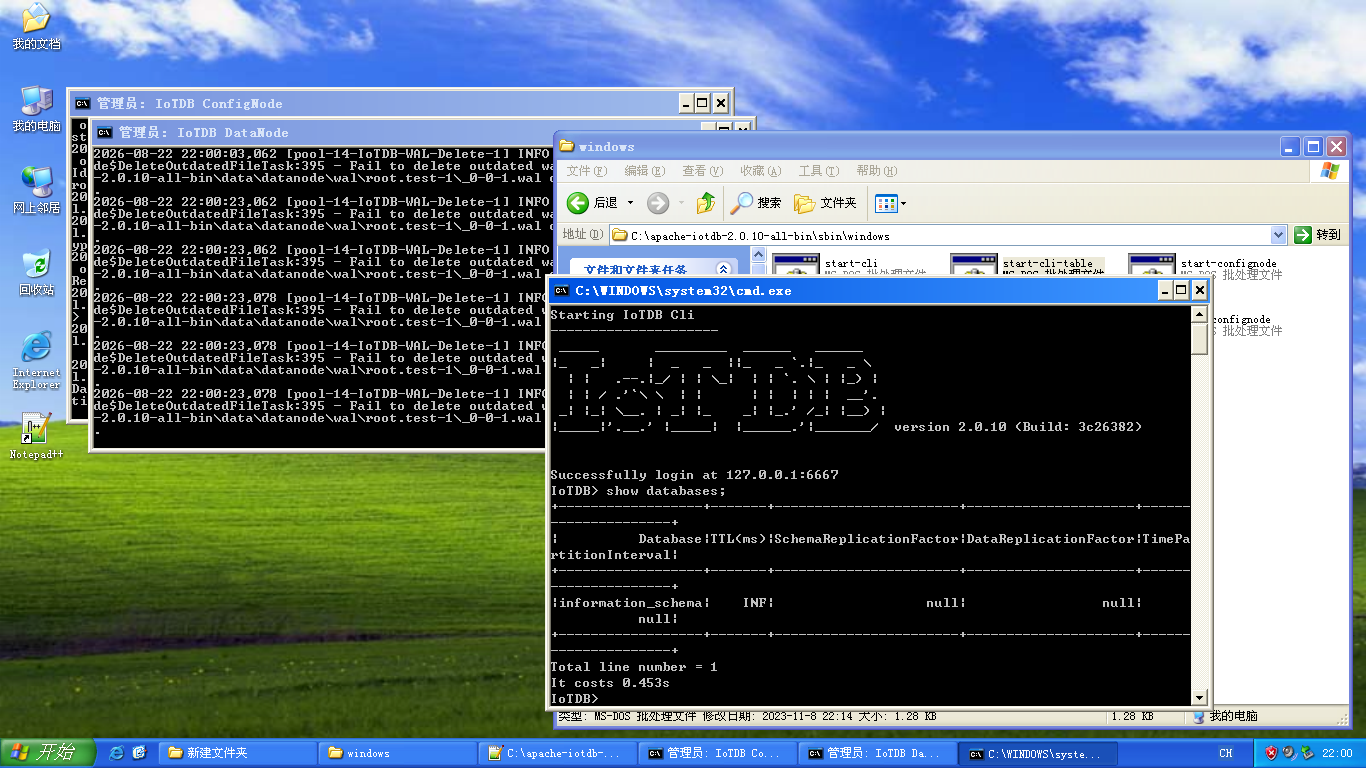This screenshot has width=1366, height=768.
Task: Click the tray icon beside the clock
Action: 1307,752
